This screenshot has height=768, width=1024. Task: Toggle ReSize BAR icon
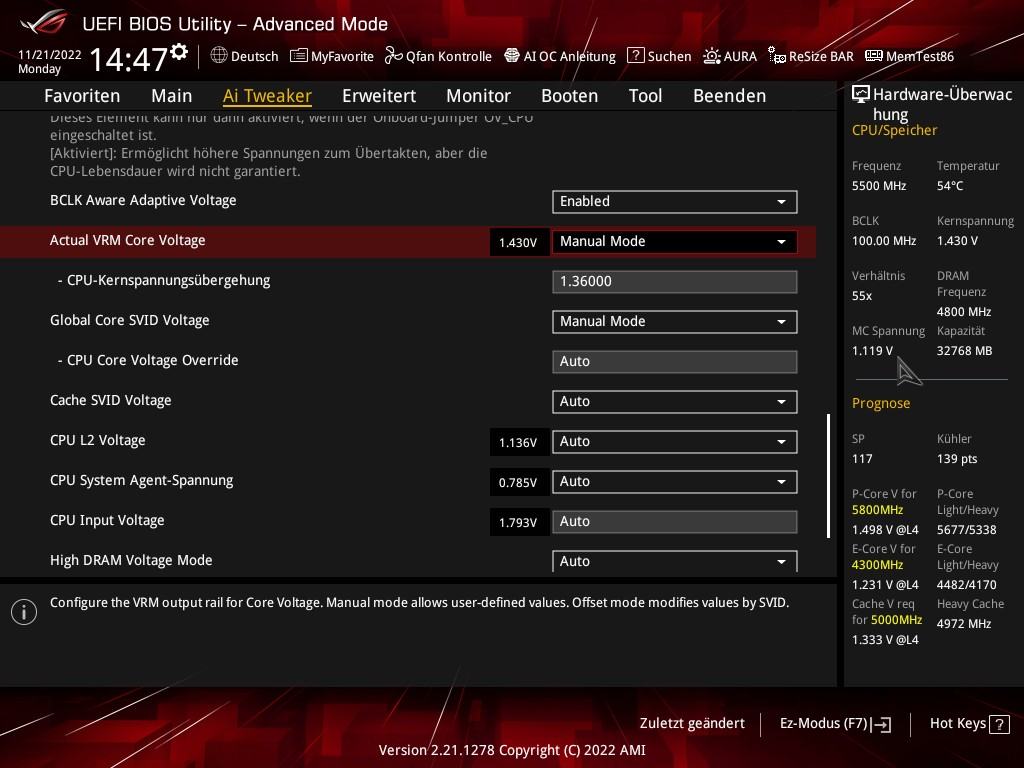click(x=776, y=56)
